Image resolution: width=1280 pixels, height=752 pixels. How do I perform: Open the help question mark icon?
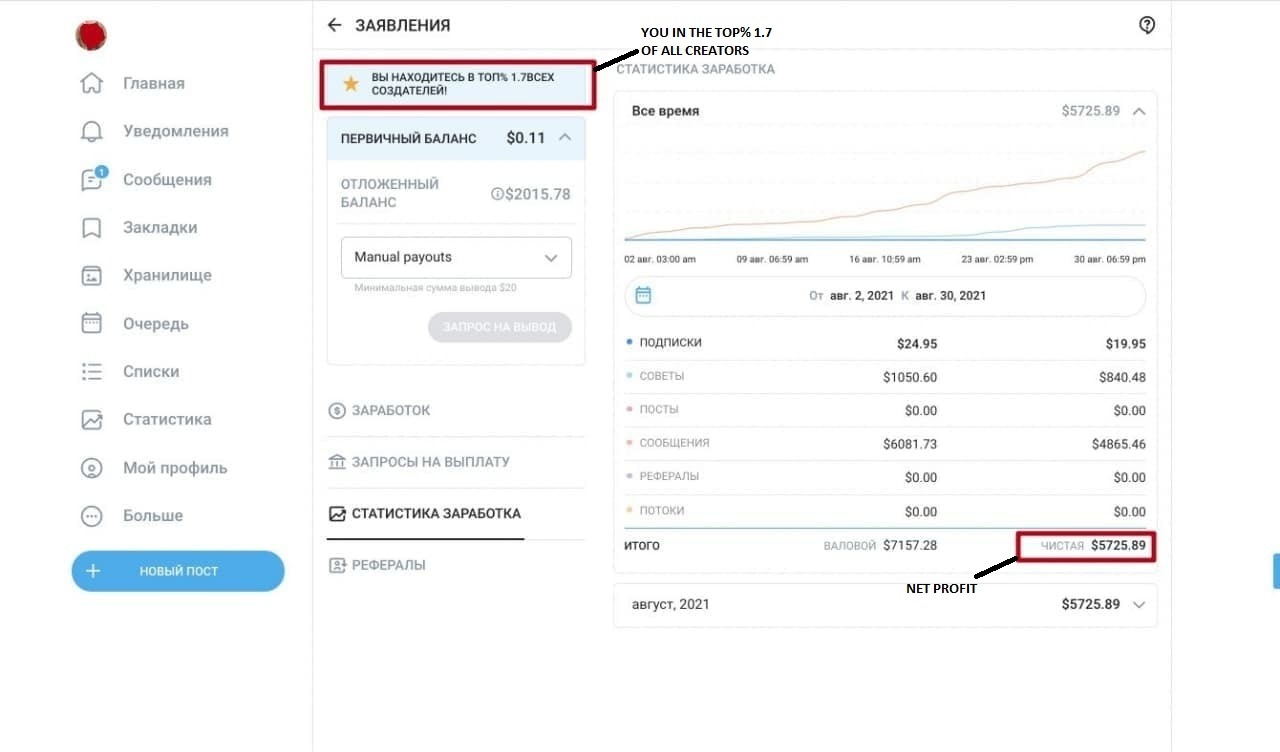click(x=1147, y=26)
